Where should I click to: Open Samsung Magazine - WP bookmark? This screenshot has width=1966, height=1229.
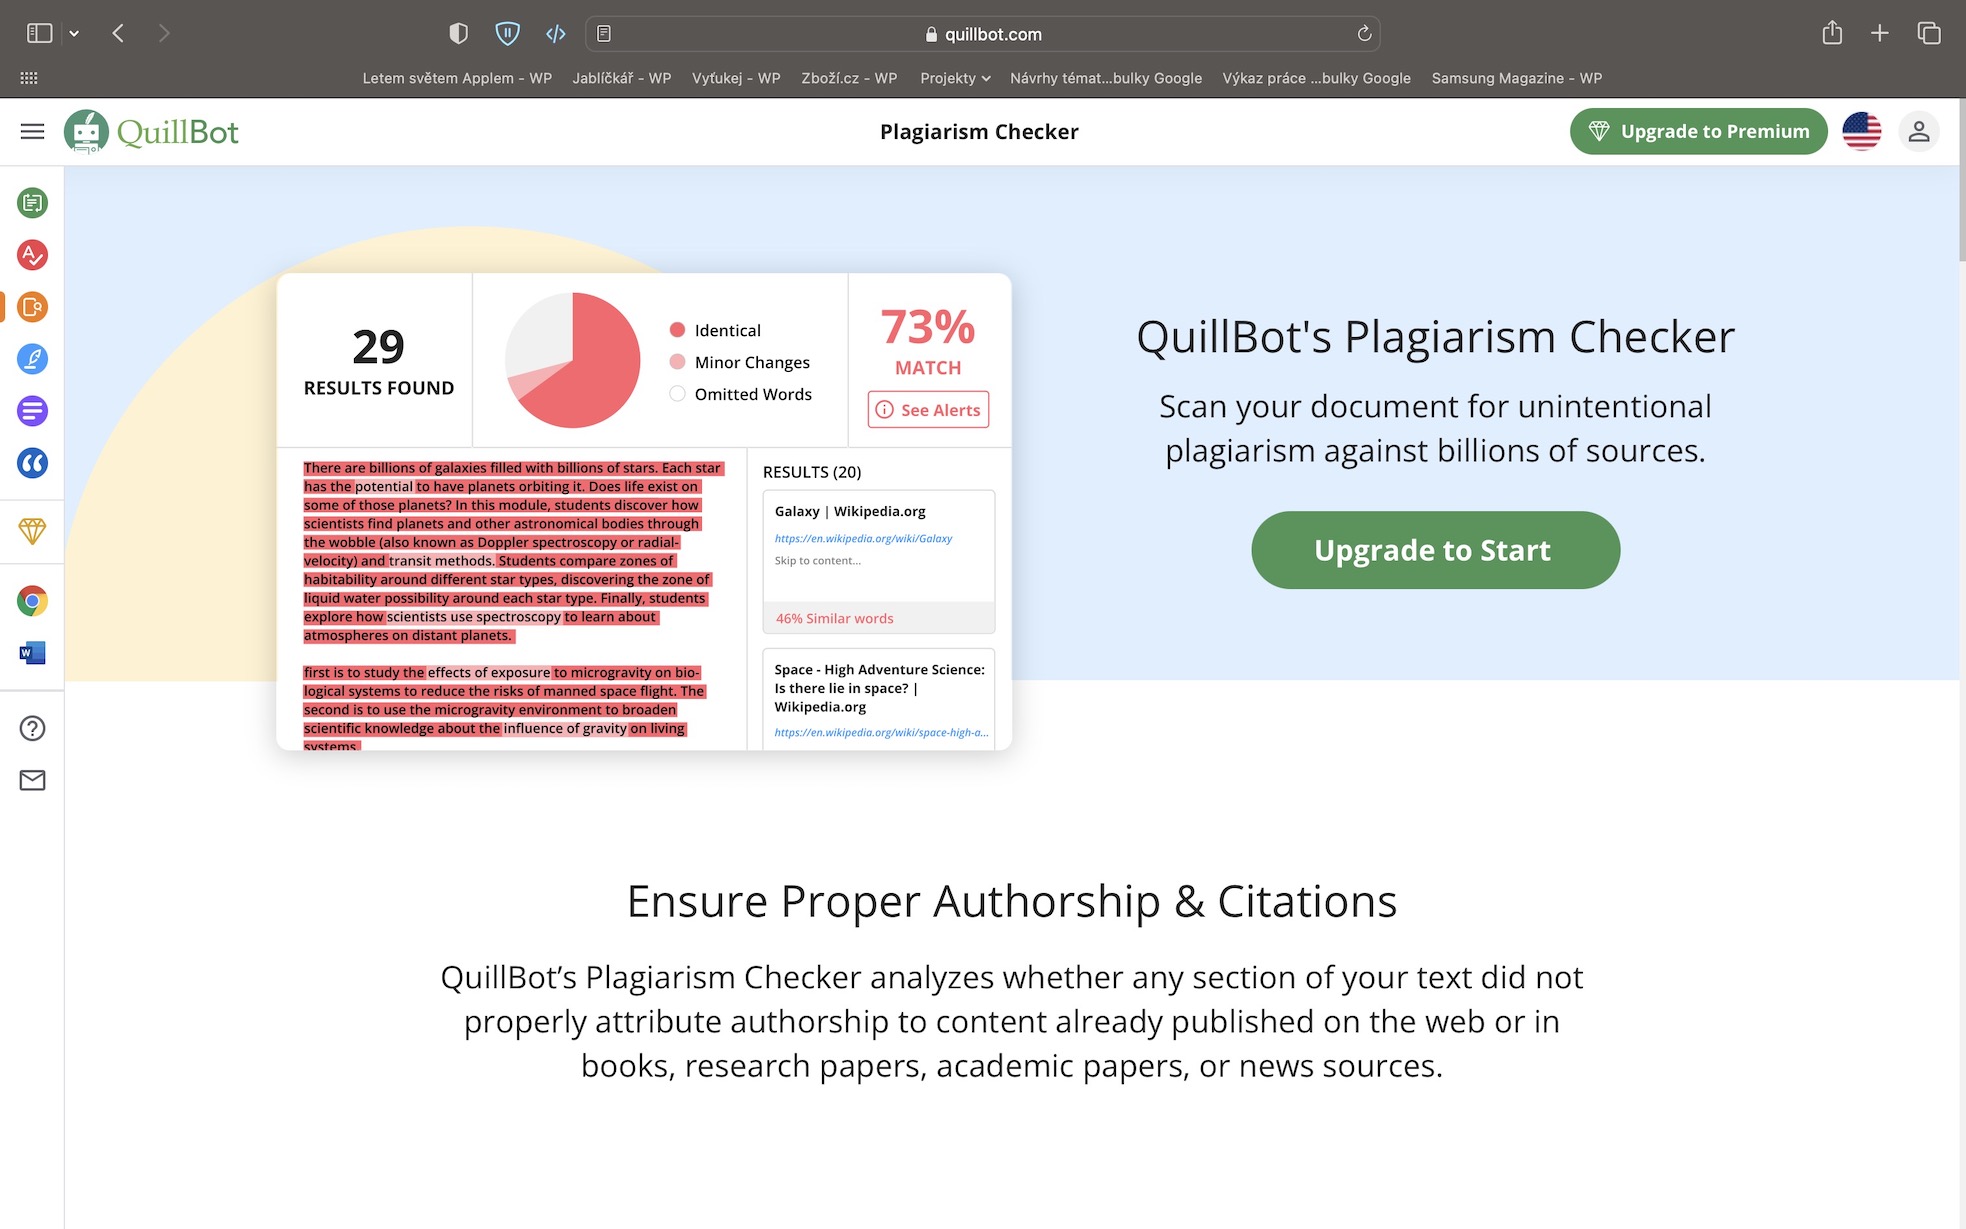click(x=1516, y=78)
